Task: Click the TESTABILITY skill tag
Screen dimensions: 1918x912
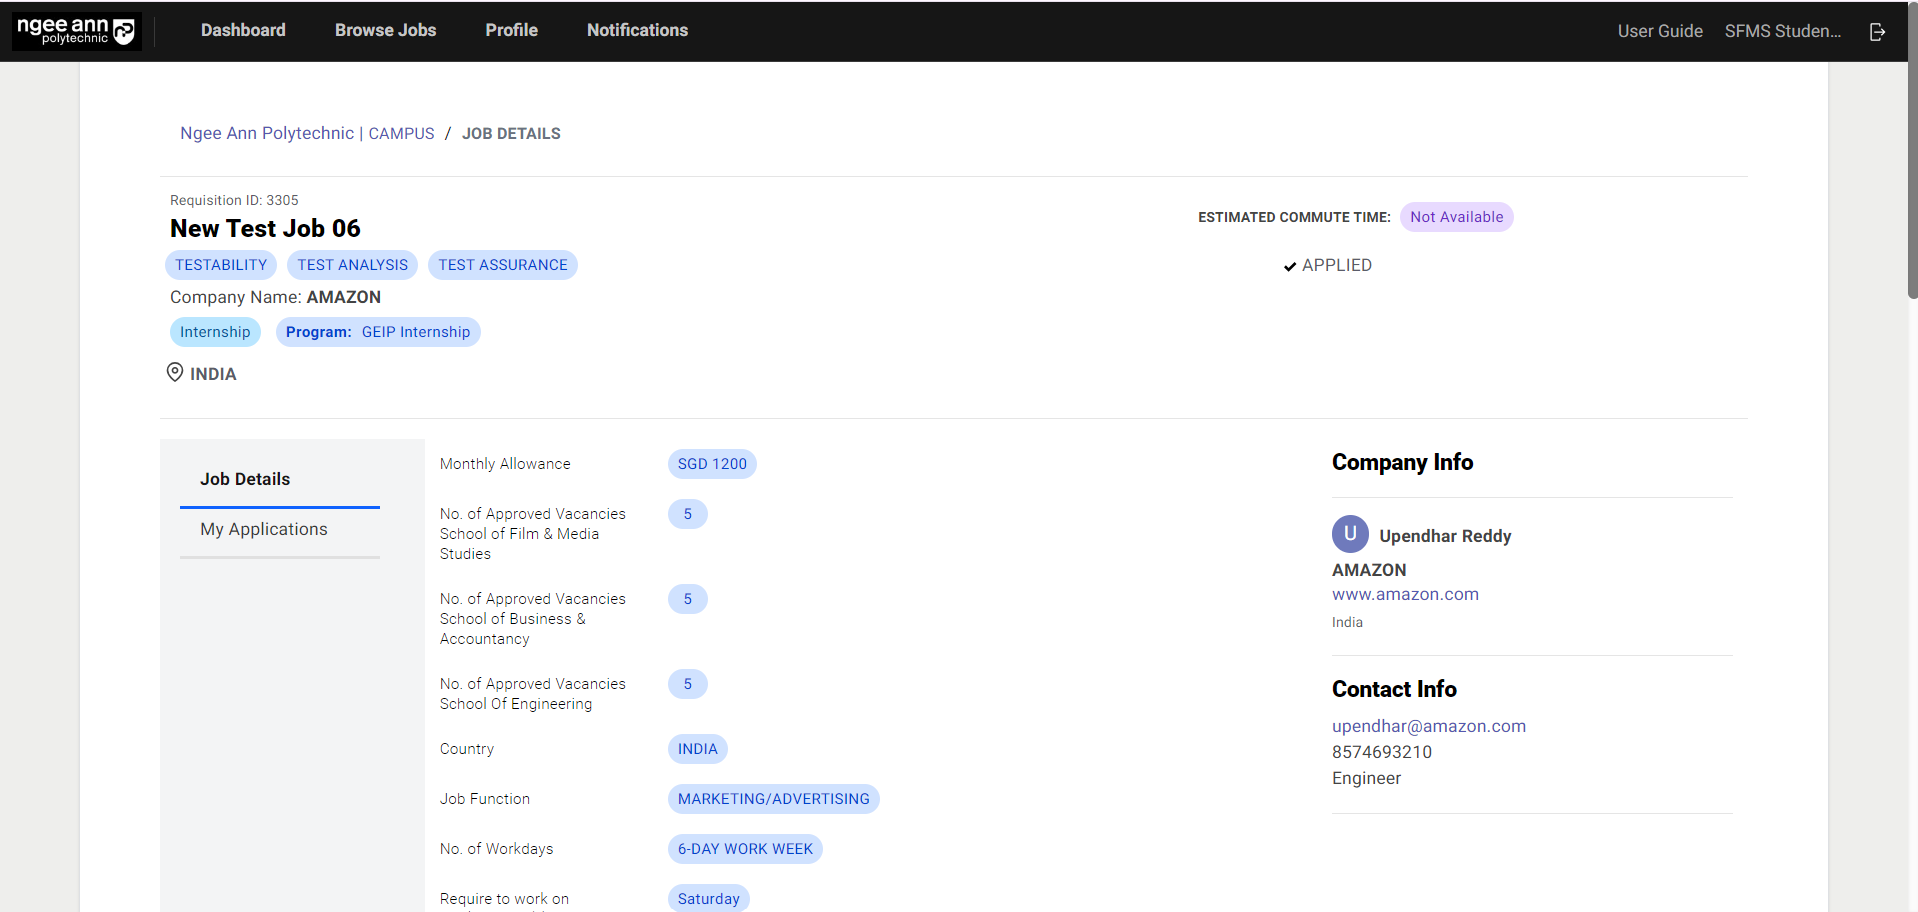Action: click(221, 265)
